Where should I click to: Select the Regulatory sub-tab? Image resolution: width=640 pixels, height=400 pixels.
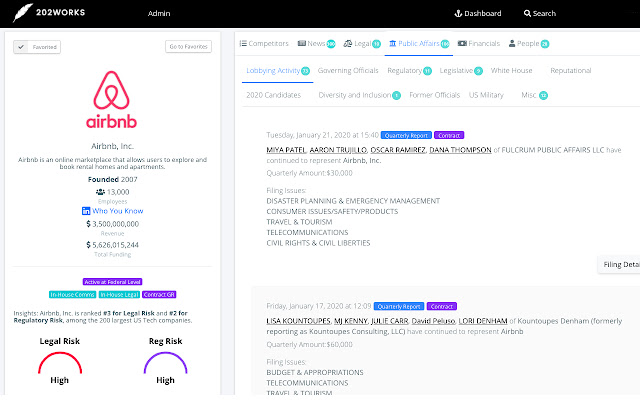point(409,71)
